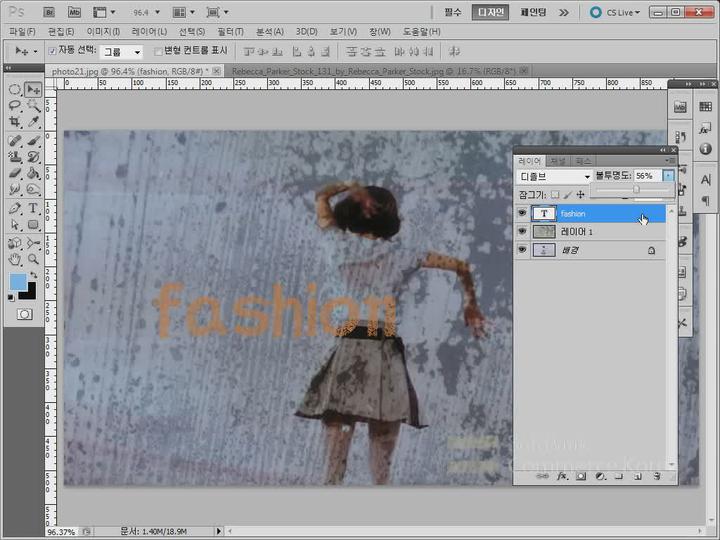Swap foreground and background colors
This screenshot has height=540, width=720.
click(x=34, y=275)
